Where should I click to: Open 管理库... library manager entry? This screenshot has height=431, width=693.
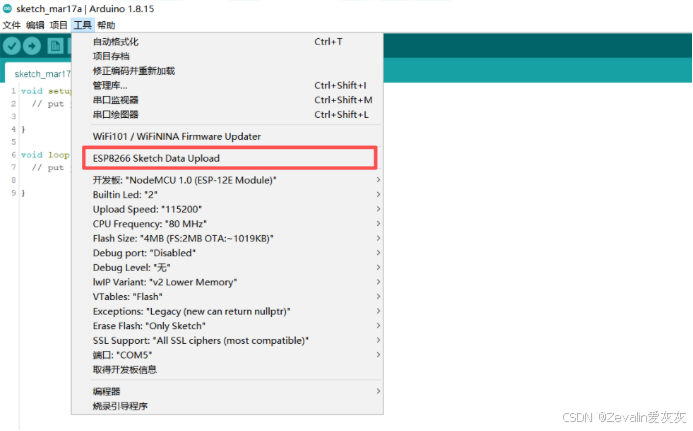pyautogui.click(x=227, y=85)
